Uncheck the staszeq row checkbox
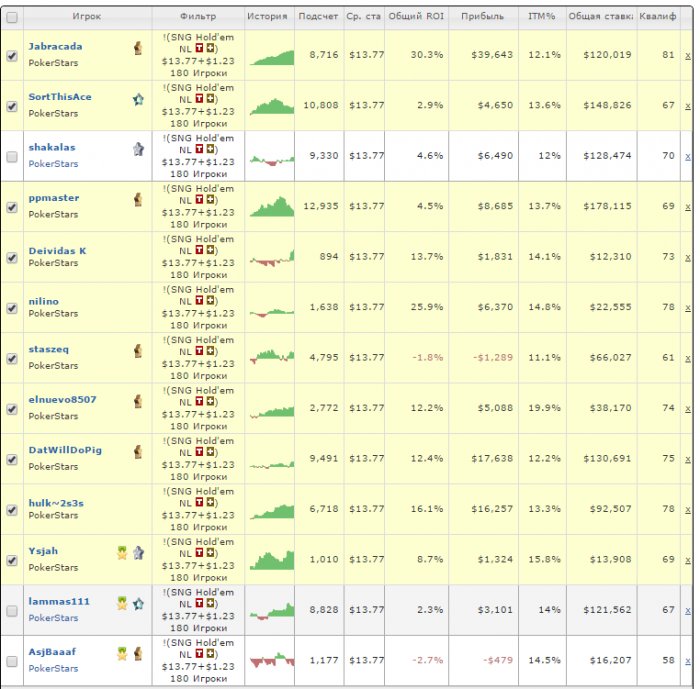This screenshot has width=700, height=689. 12,359
